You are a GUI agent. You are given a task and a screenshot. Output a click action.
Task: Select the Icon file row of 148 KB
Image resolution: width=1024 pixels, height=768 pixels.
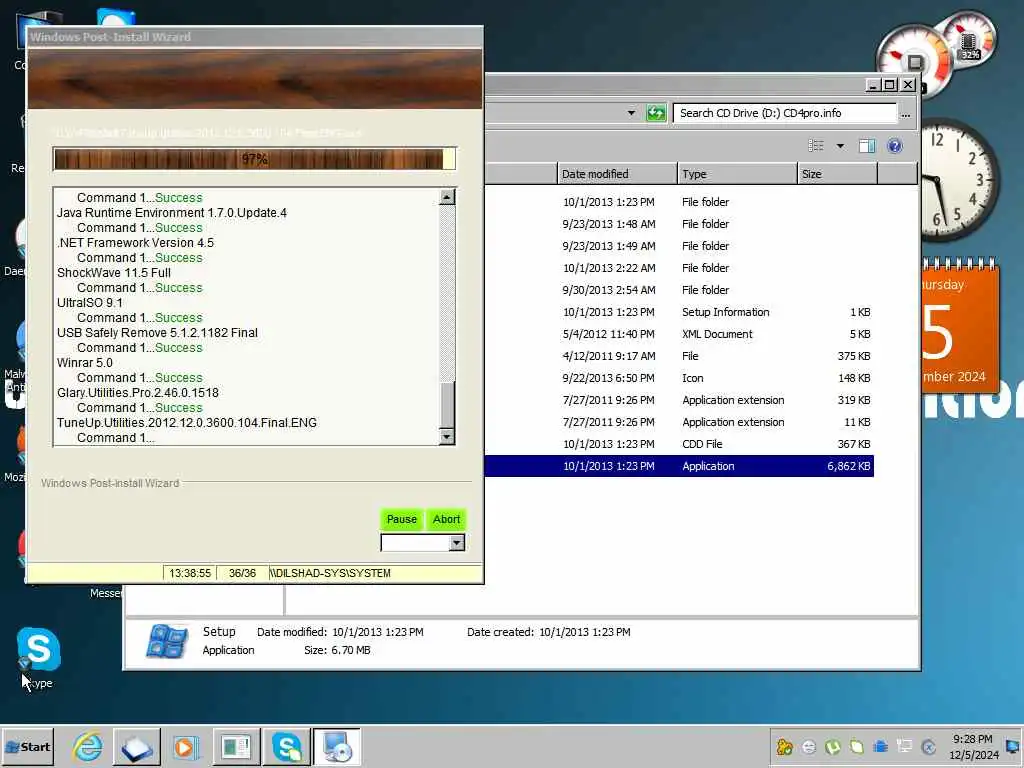click(x=679, y=378)
